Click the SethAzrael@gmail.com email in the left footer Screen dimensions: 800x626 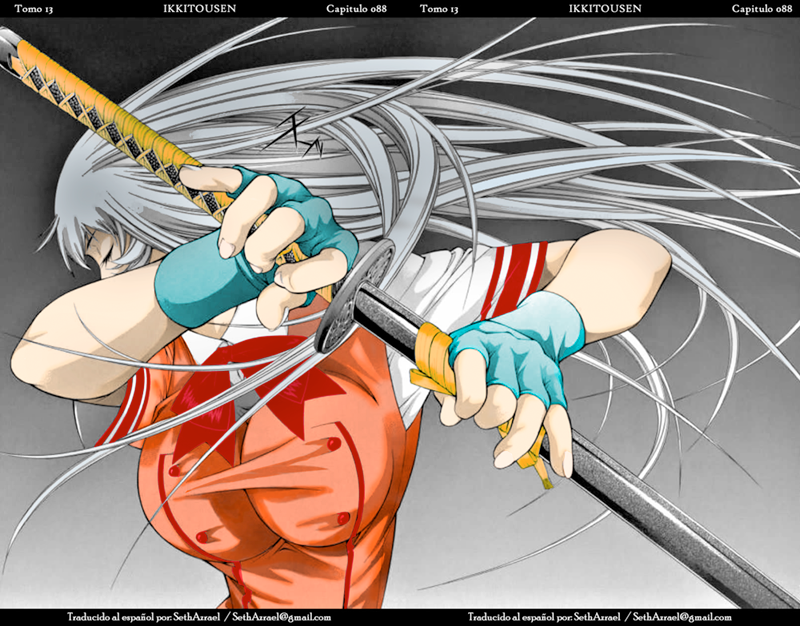click(281, 617)
